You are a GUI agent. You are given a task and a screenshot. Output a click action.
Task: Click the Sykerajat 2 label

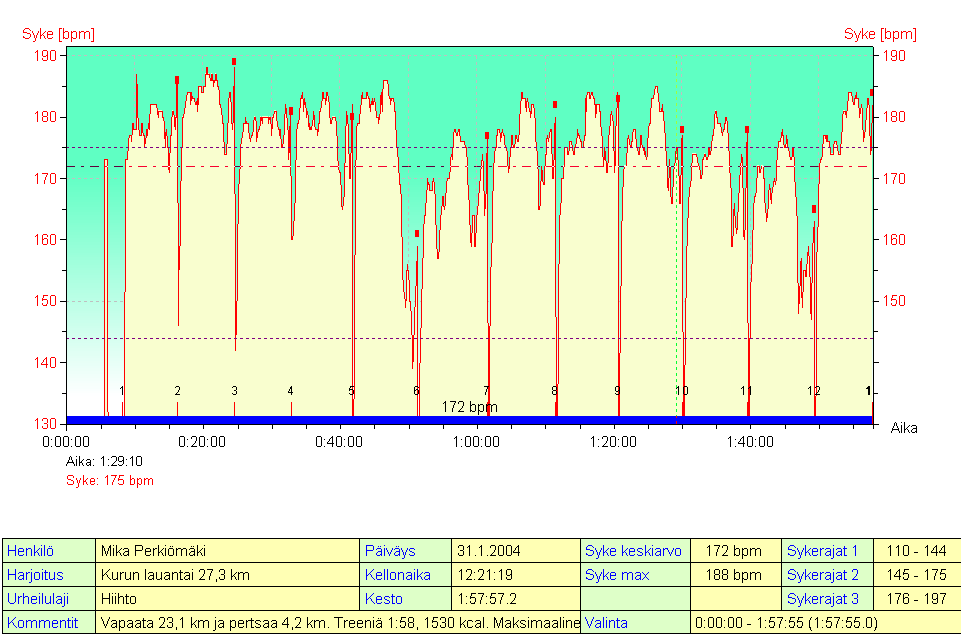(822, 575)
